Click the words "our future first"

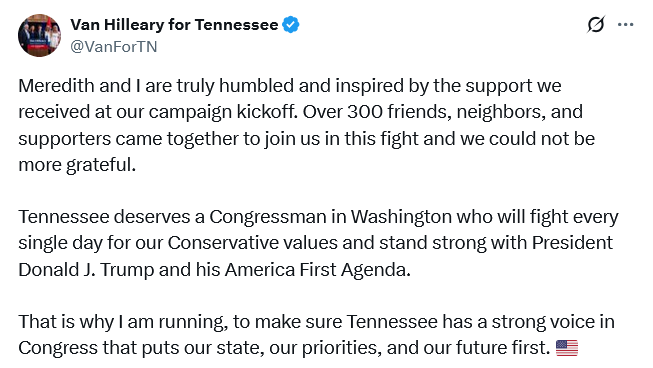tap(487, 348)
